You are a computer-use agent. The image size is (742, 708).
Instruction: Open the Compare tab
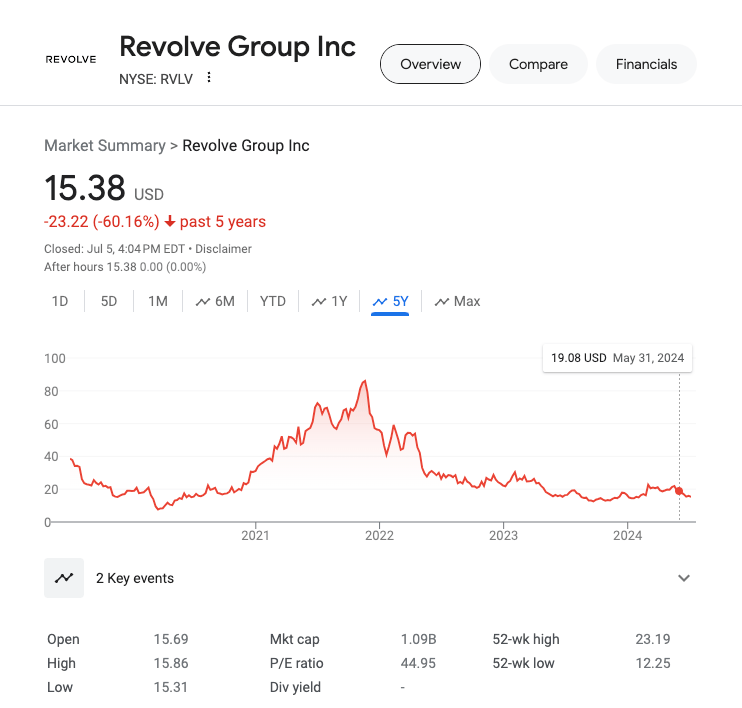[x=538, y=64]
